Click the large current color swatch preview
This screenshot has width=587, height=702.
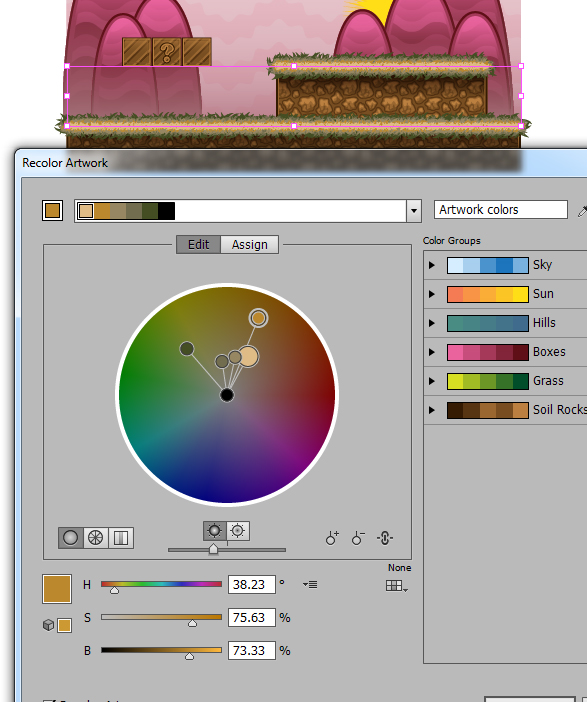pos(57,589)
